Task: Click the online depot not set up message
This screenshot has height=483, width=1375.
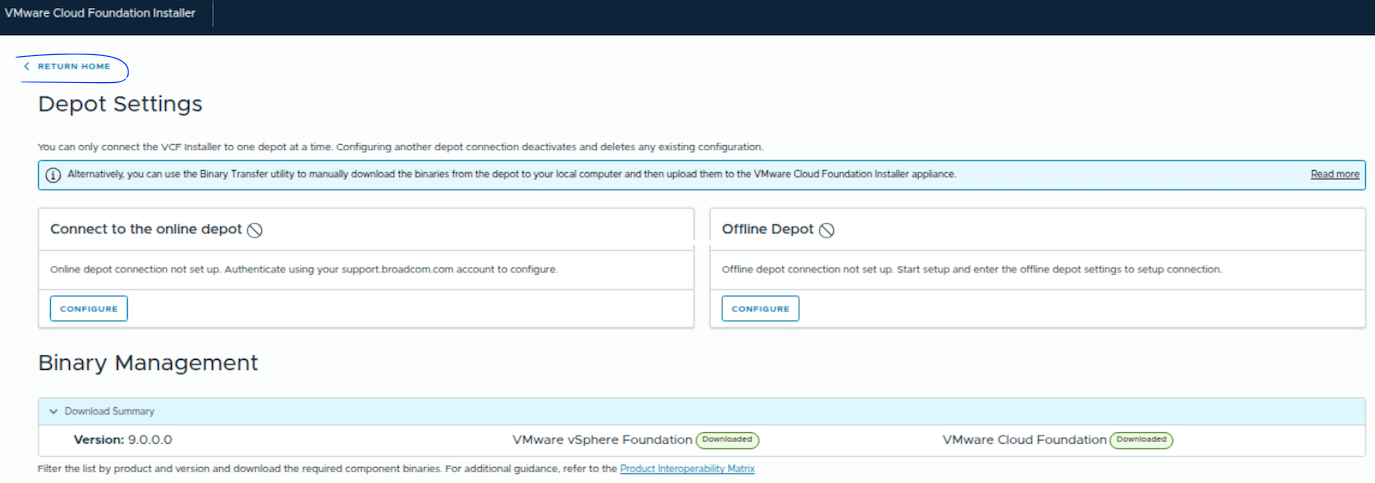Action: click(303, 270)
